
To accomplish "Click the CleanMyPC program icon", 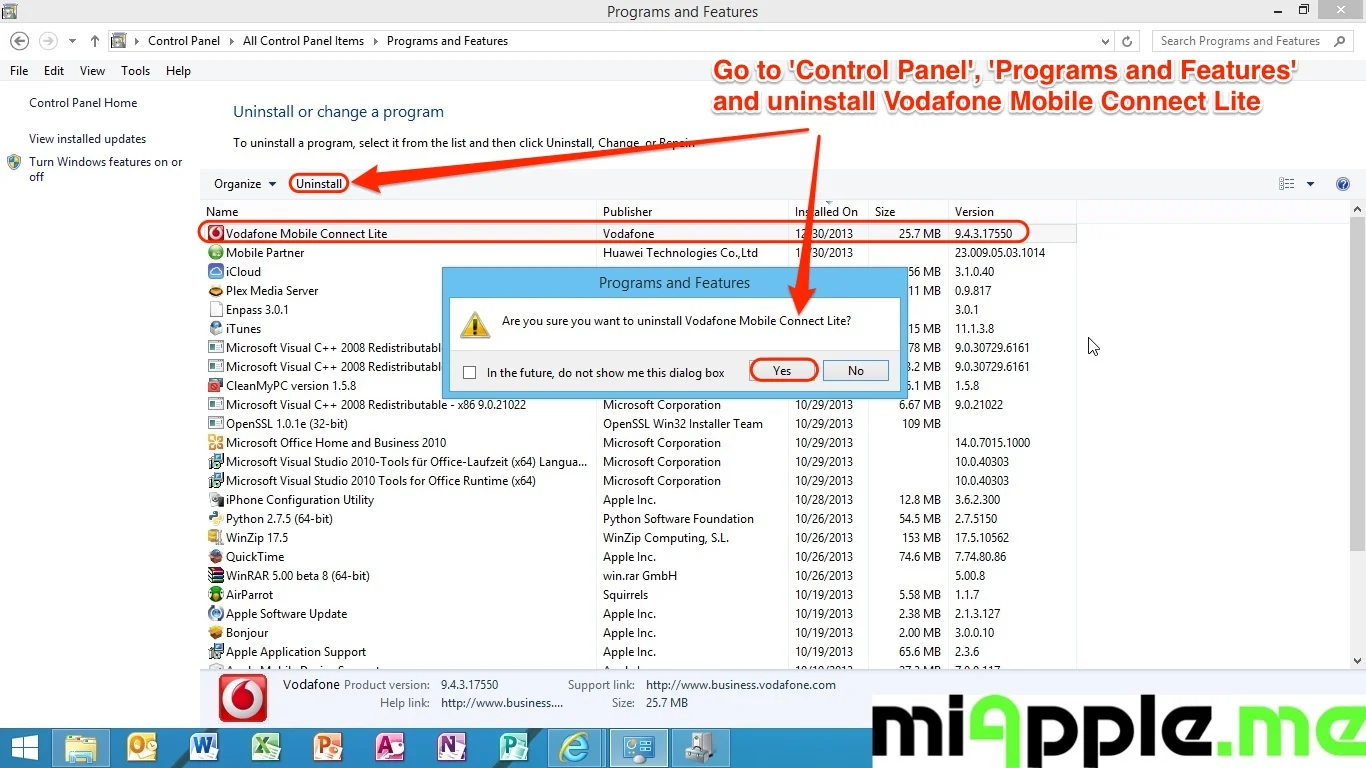I will point(215,386).
